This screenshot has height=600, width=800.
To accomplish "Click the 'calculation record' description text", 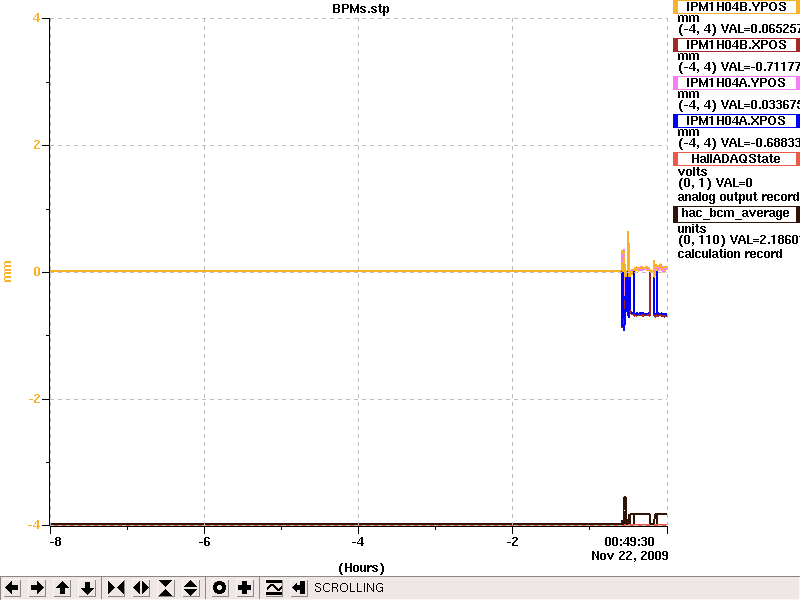I will 730,254.
